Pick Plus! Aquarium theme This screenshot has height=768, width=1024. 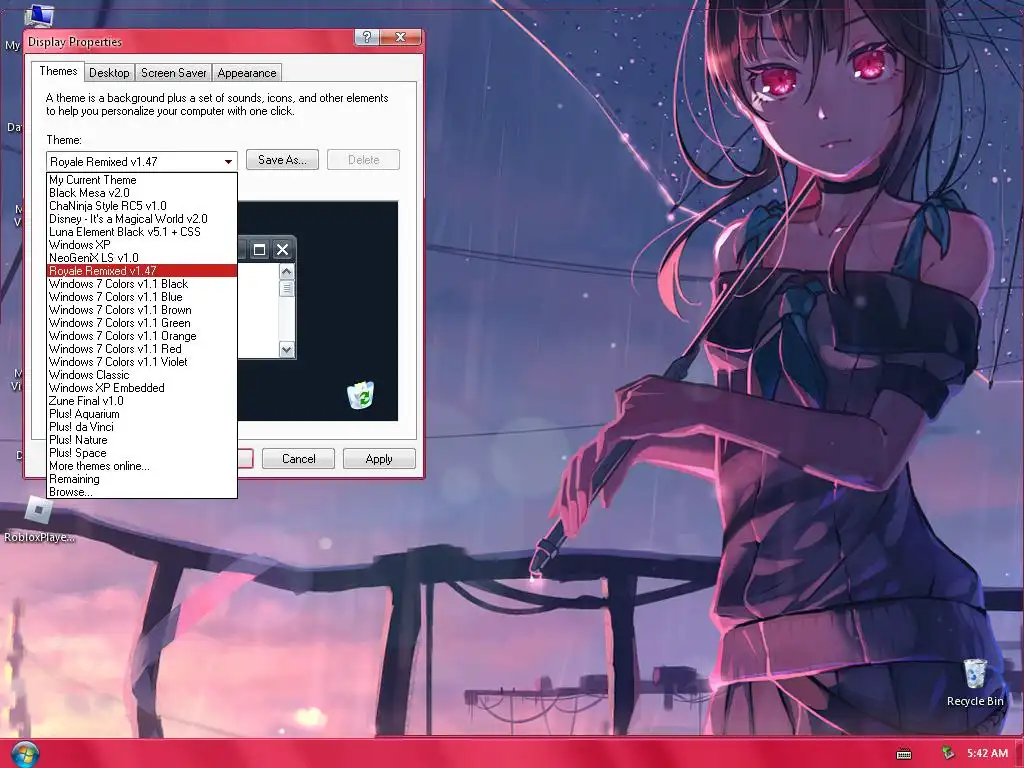[x=142, y=414]
